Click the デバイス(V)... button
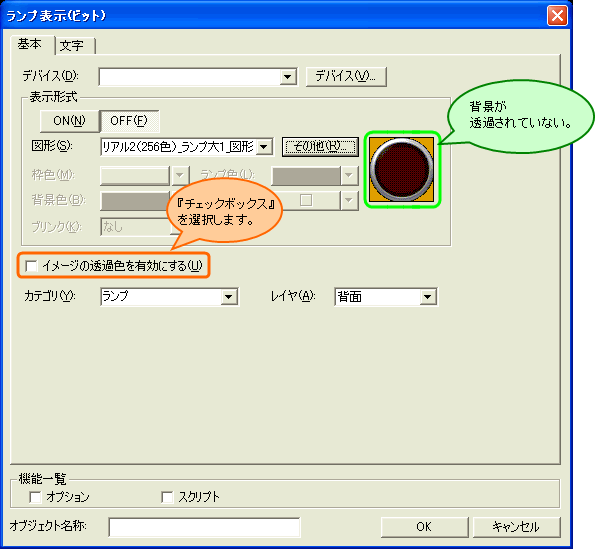 coord(346,77)
